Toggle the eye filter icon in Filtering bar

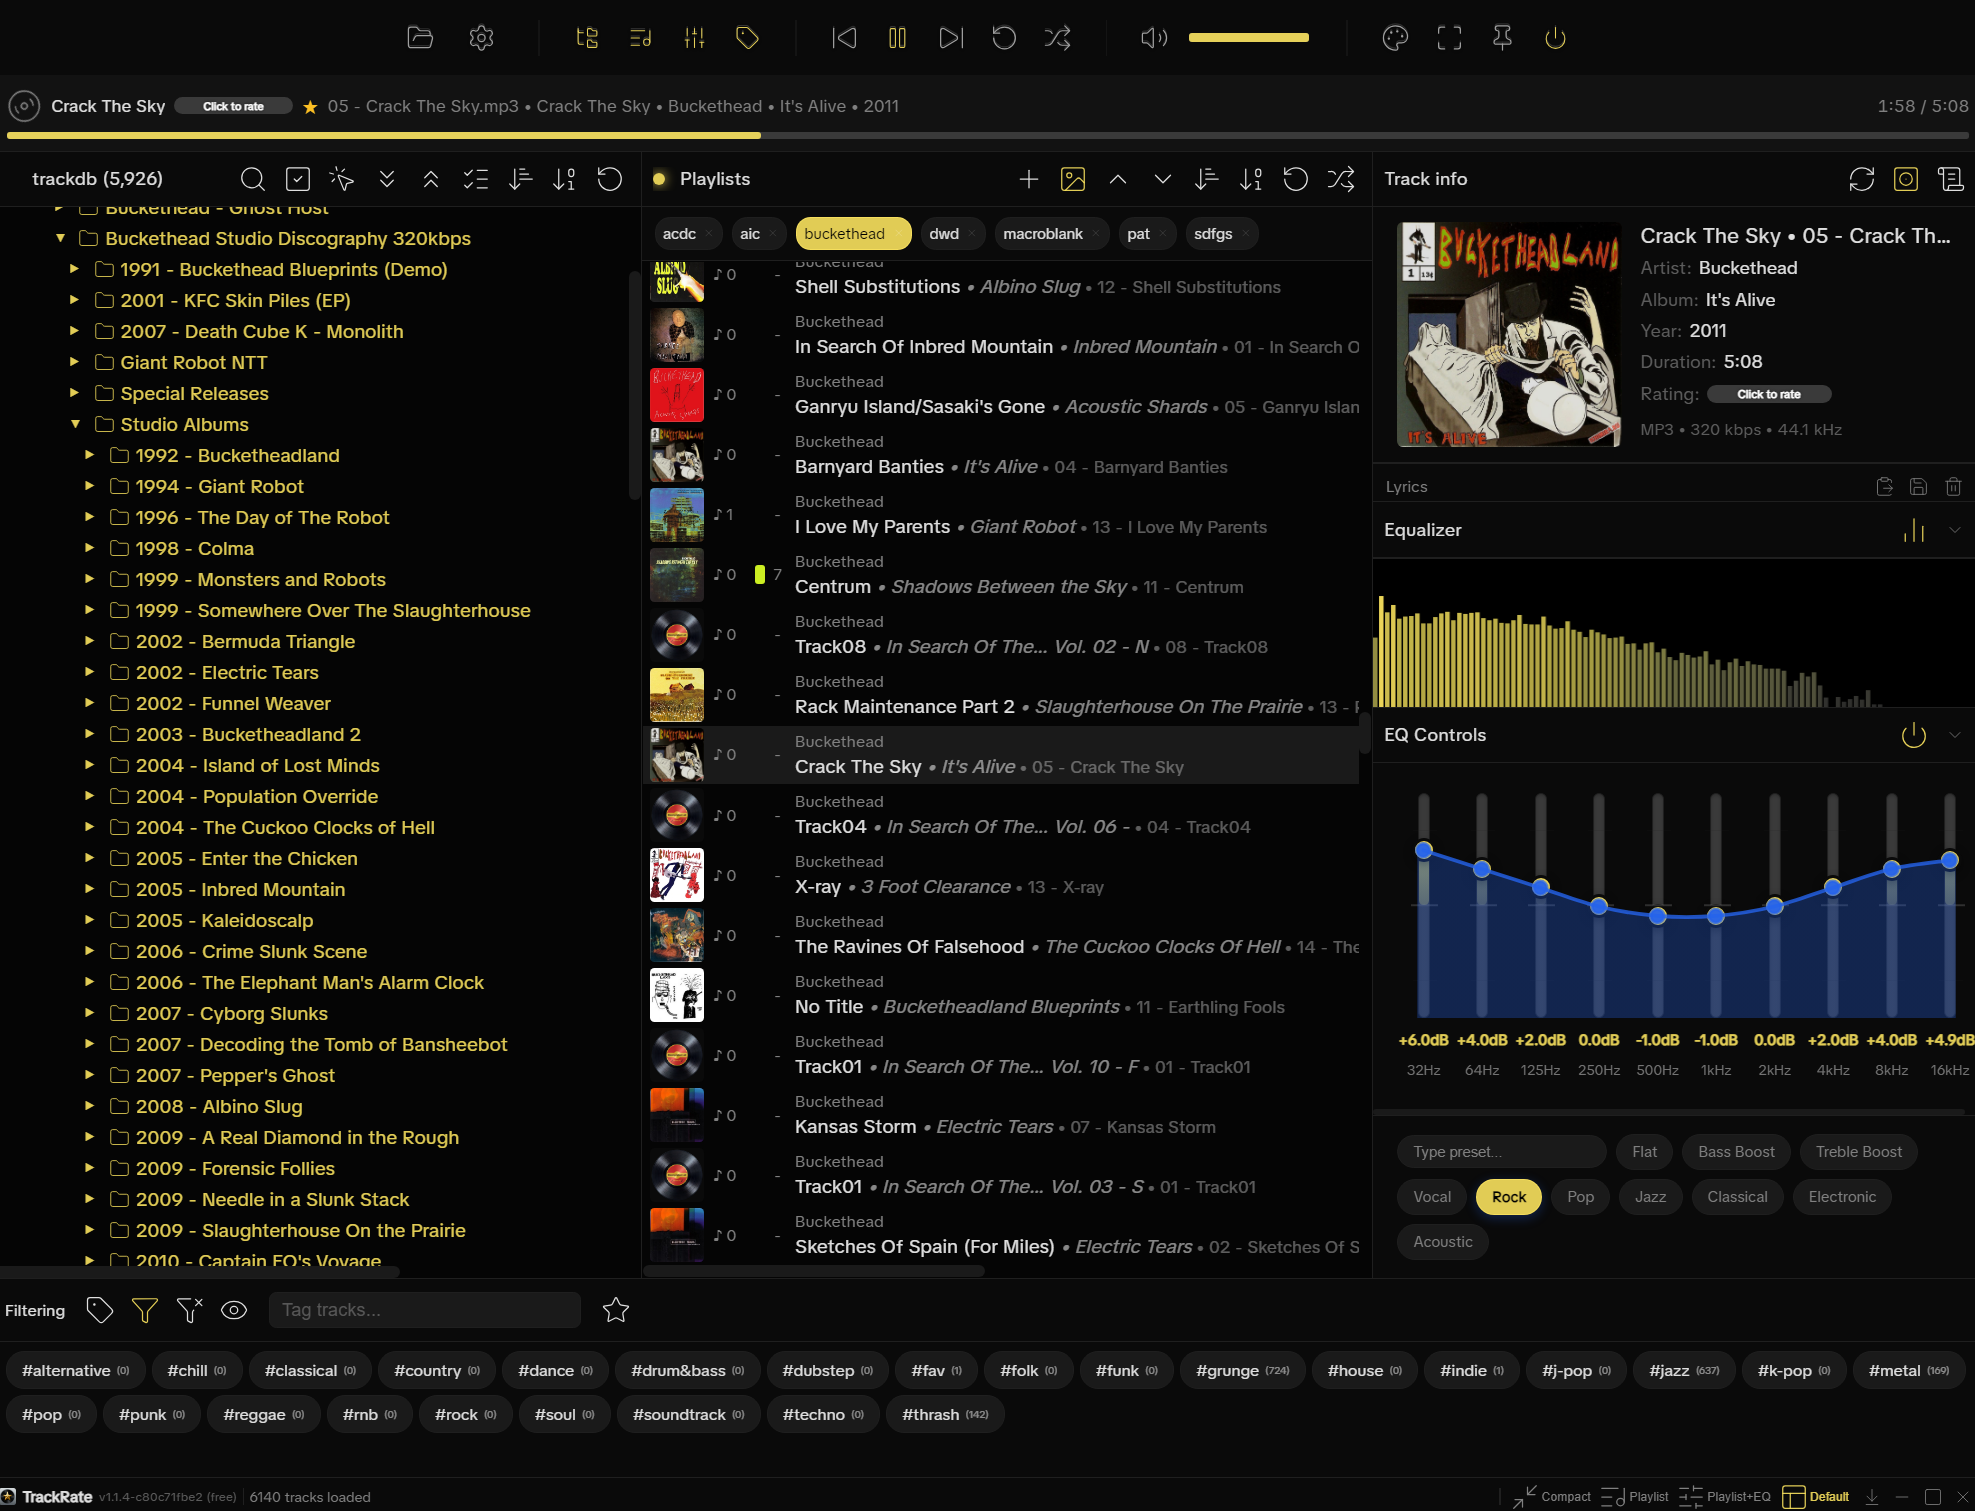point(234,1310)
